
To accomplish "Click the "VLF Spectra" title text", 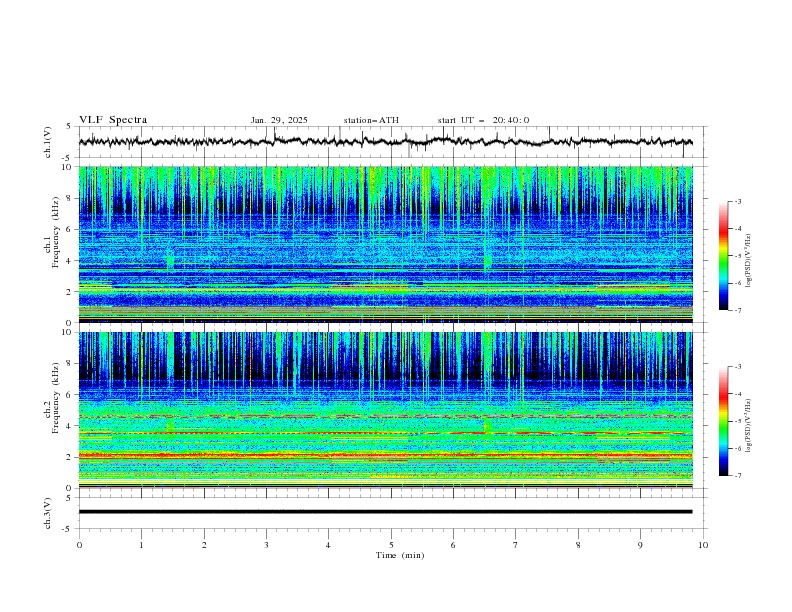I will [113, 120].
